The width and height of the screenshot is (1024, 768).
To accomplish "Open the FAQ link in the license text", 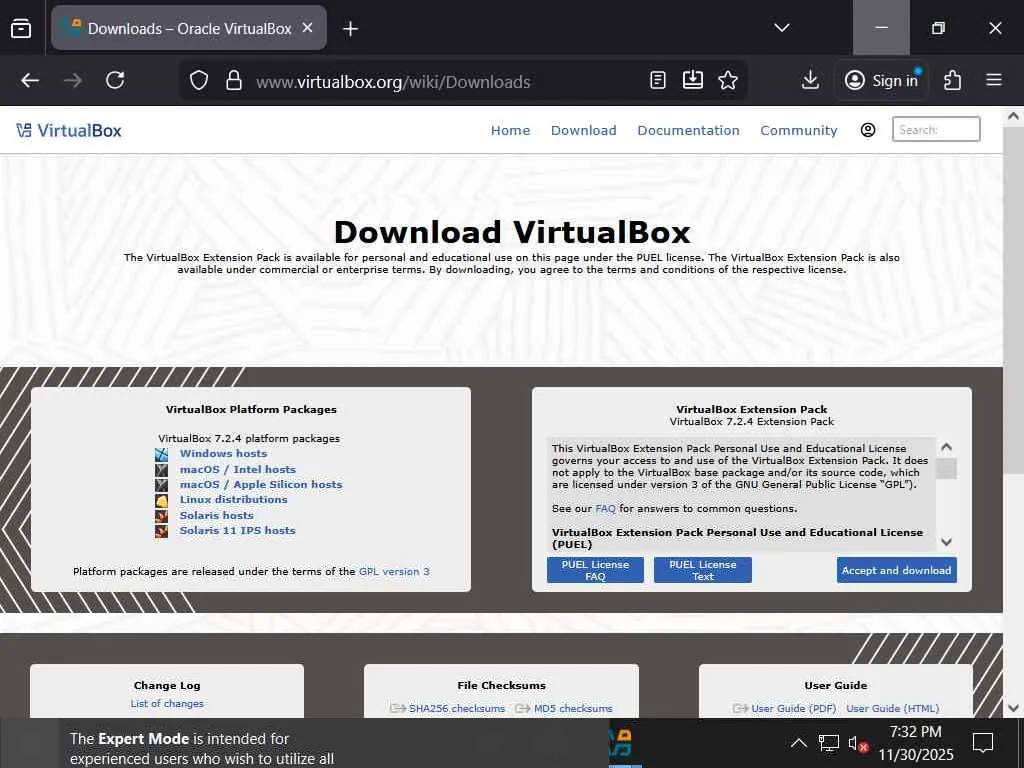I will 605,509.
